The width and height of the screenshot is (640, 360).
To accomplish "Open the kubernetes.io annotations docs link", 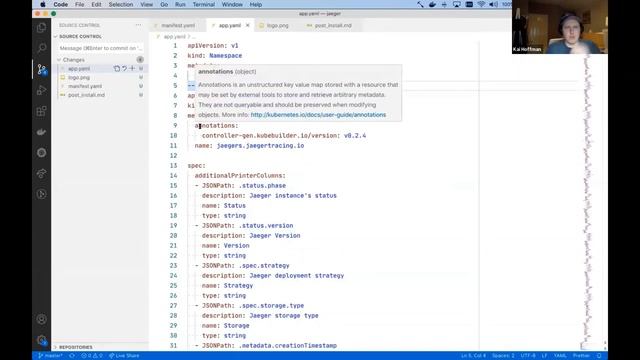I will [318, 115].
